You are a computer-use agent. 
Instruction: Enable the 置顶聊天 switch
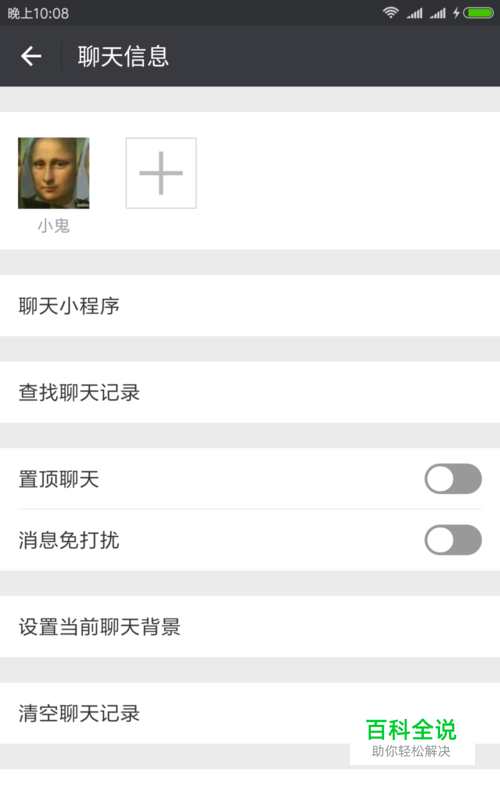click(x=453, y=479)
